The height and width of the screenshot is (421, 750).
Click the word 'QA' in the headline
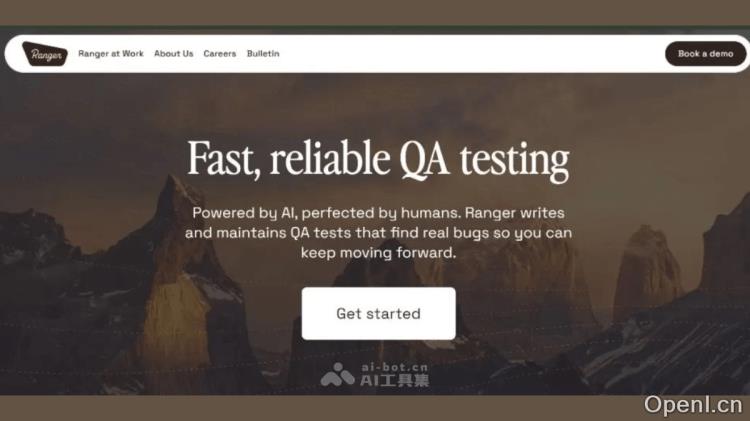pos(424,160)
